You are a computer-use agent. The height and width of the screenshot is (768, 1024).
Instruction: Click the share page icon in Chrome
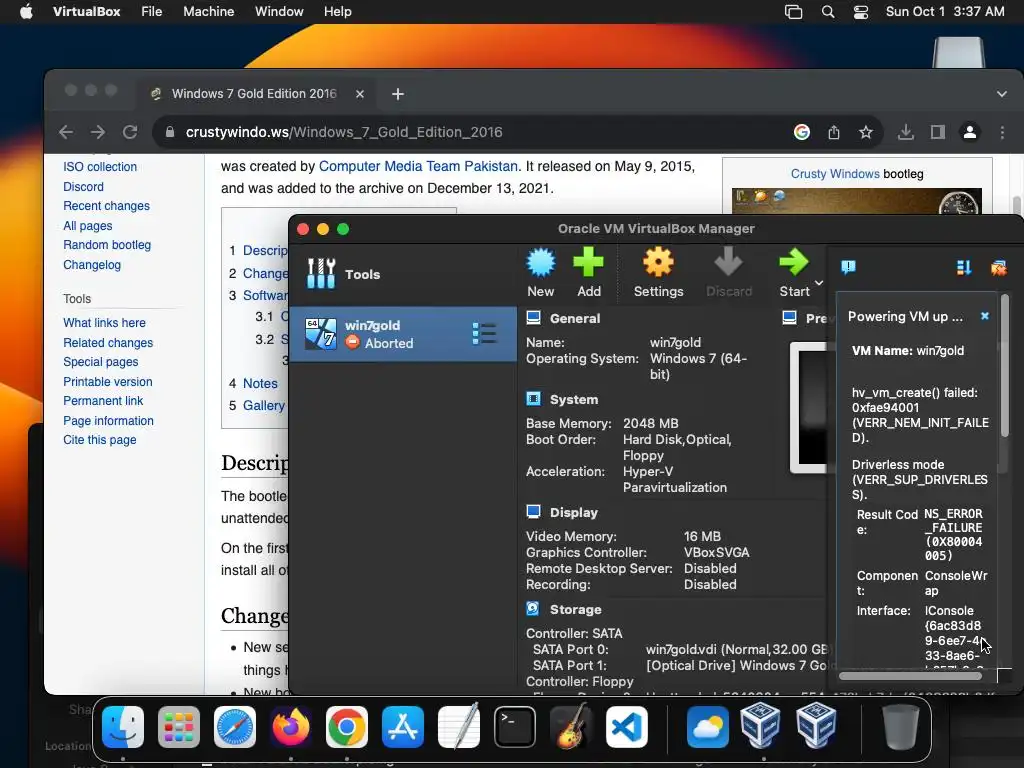point(834,132)
